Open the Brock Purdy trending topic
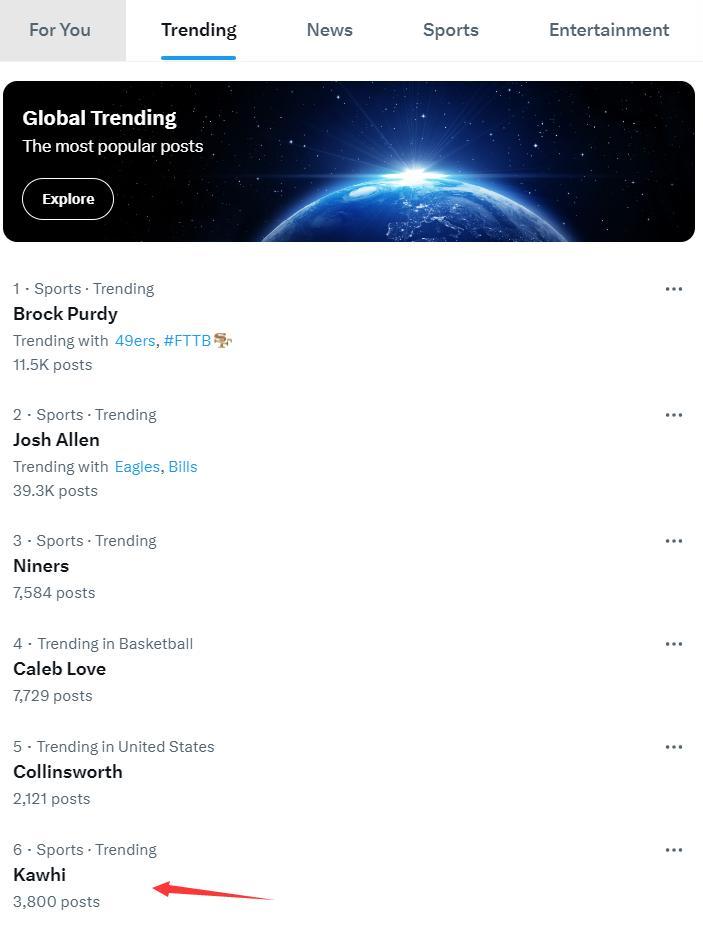 tap(65, 314)
